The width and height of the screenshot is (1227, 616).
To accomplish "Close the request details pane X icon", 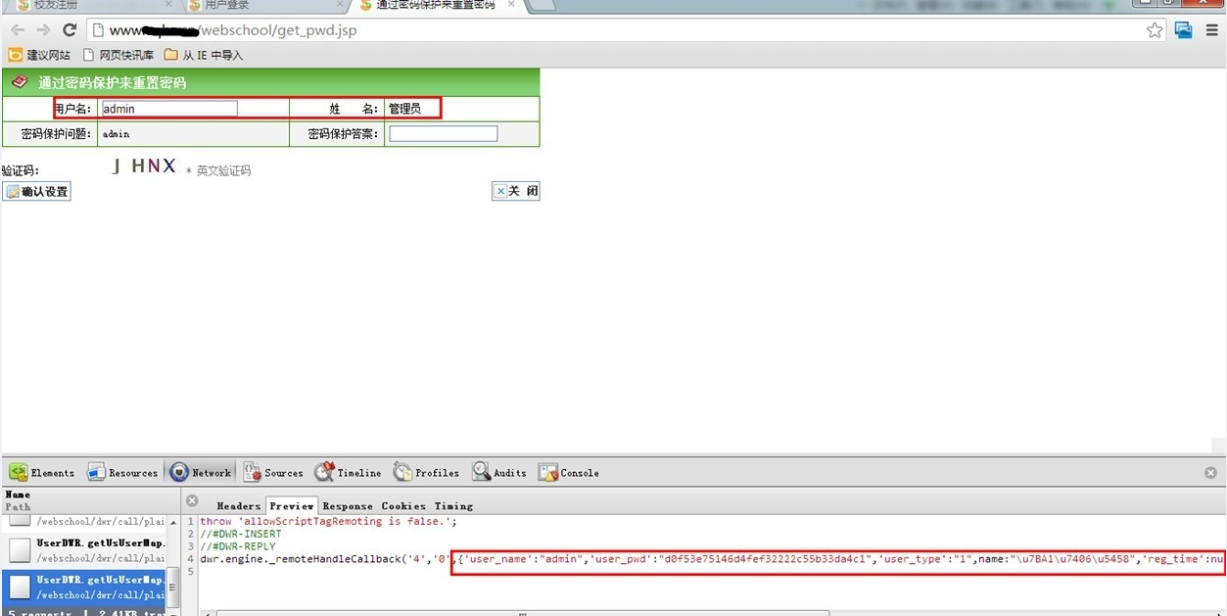I will tap(192, 500).
